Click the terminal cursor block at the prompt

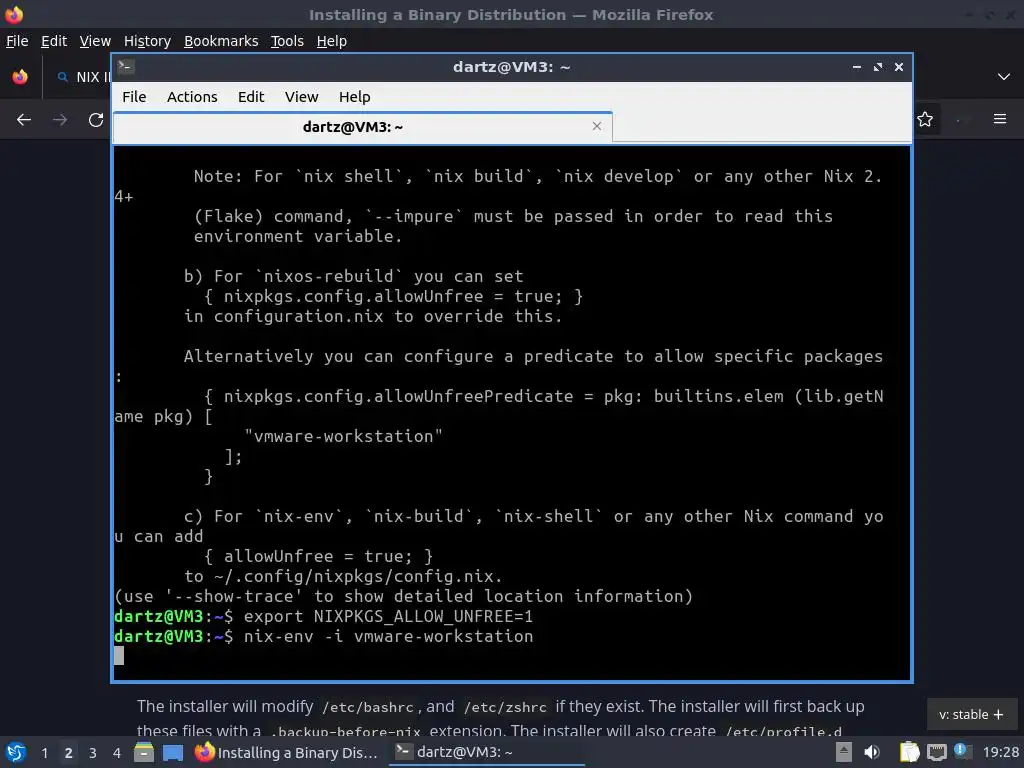point(119,656)
